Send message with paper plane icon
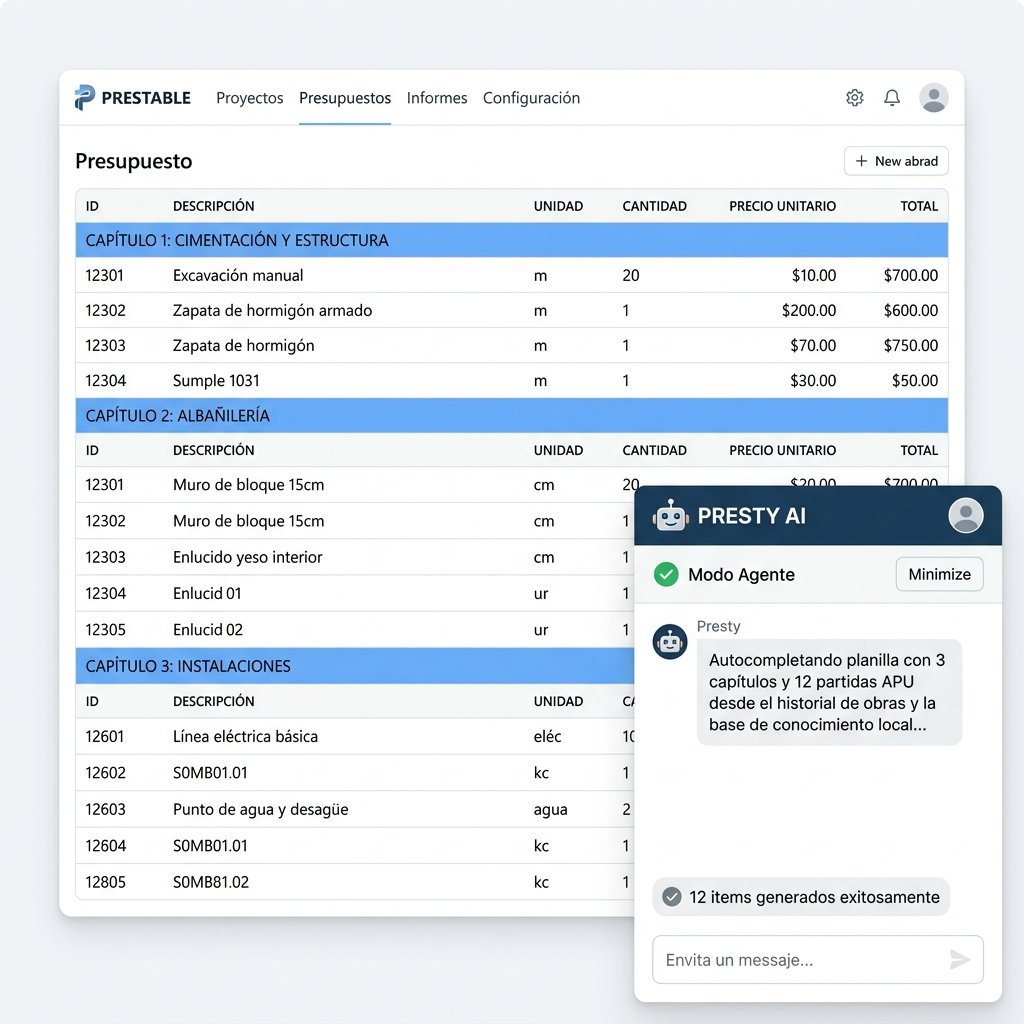The height and width of the screenshot is (1024, 1024). click(x=959, y=959)
